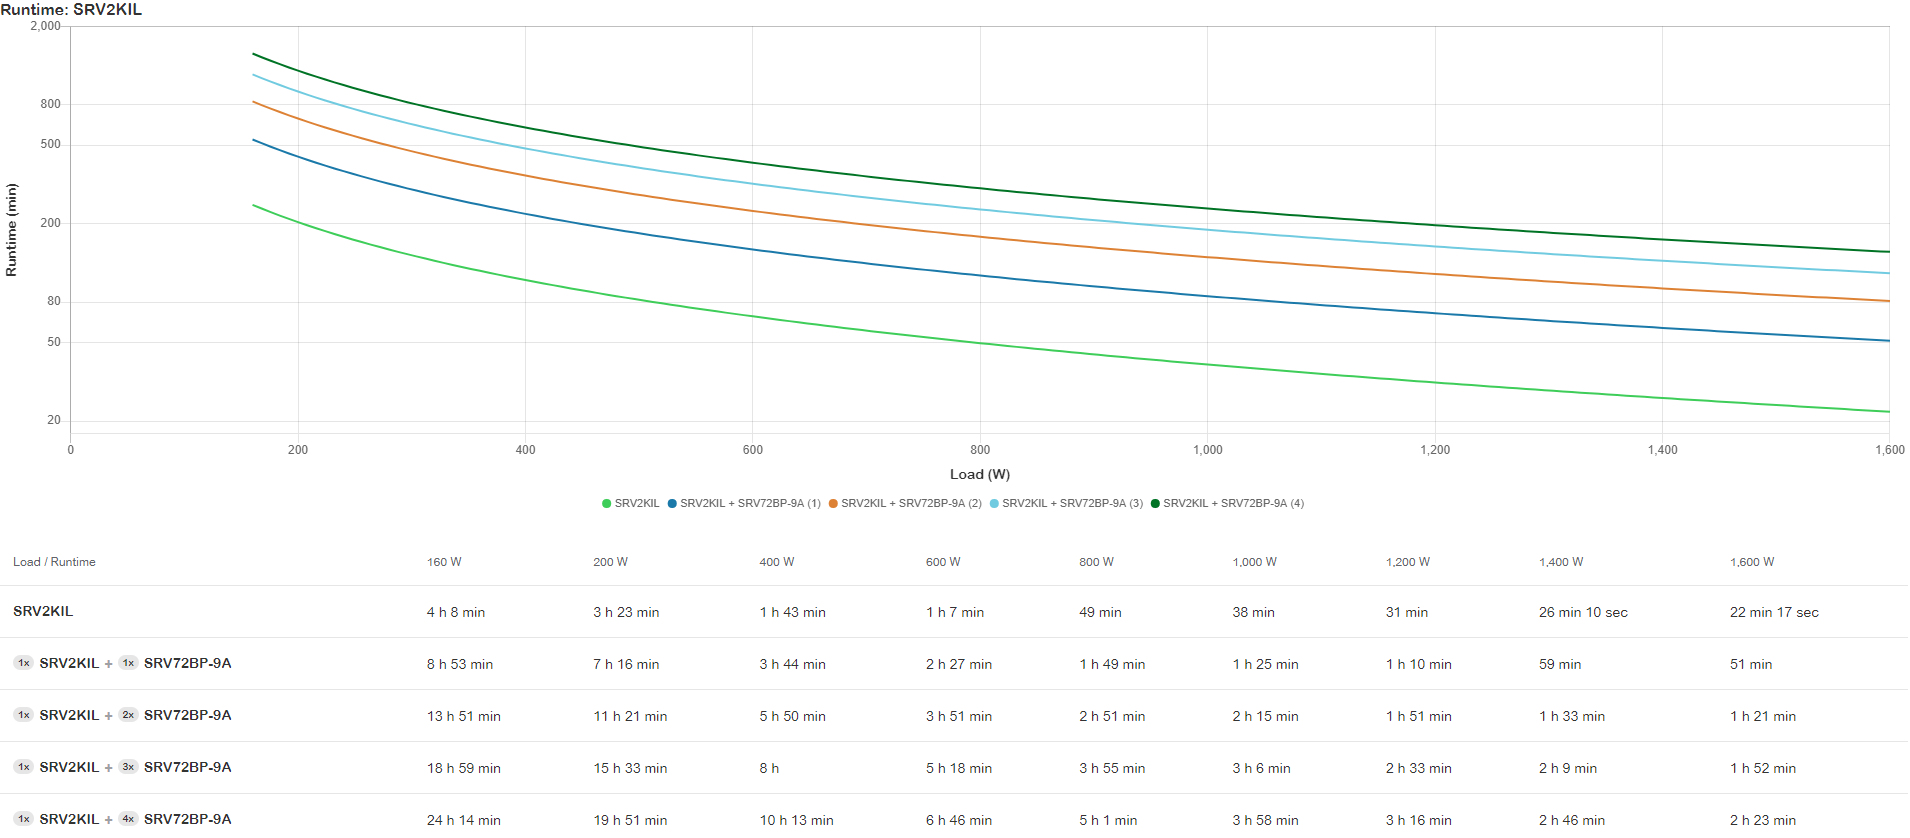Click the 2x battery pack quantity badge
1910x838 pixels.
tap(128, 715)
